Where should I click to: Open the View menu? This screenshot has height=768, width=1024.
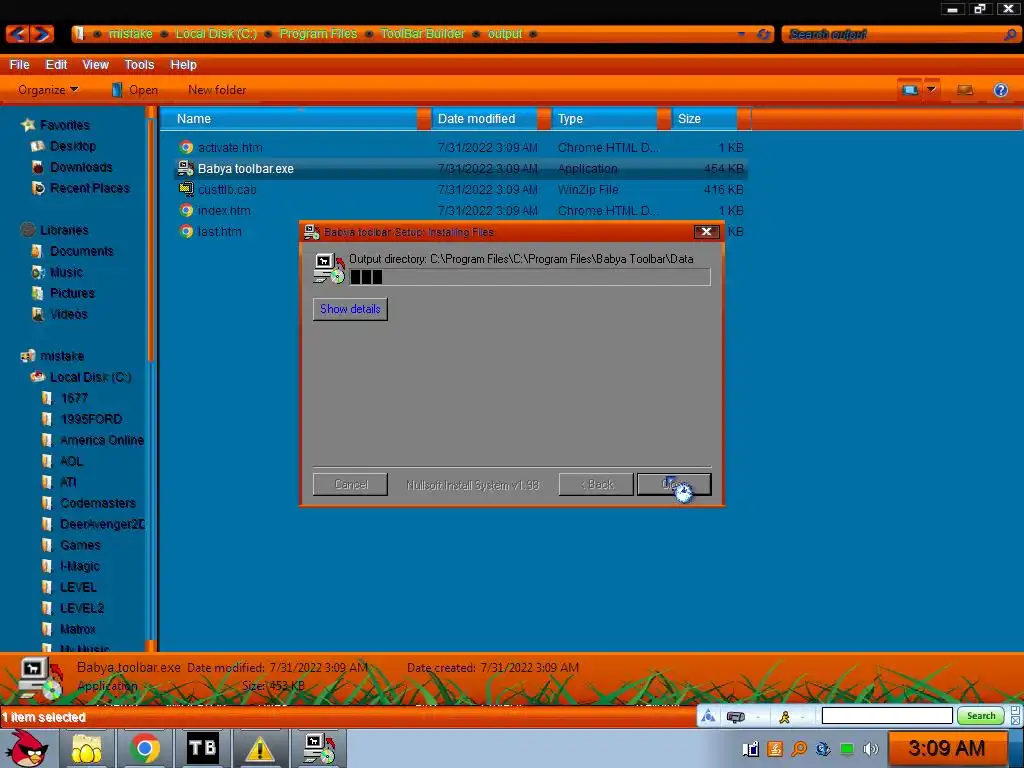click(x=95, y=65)
